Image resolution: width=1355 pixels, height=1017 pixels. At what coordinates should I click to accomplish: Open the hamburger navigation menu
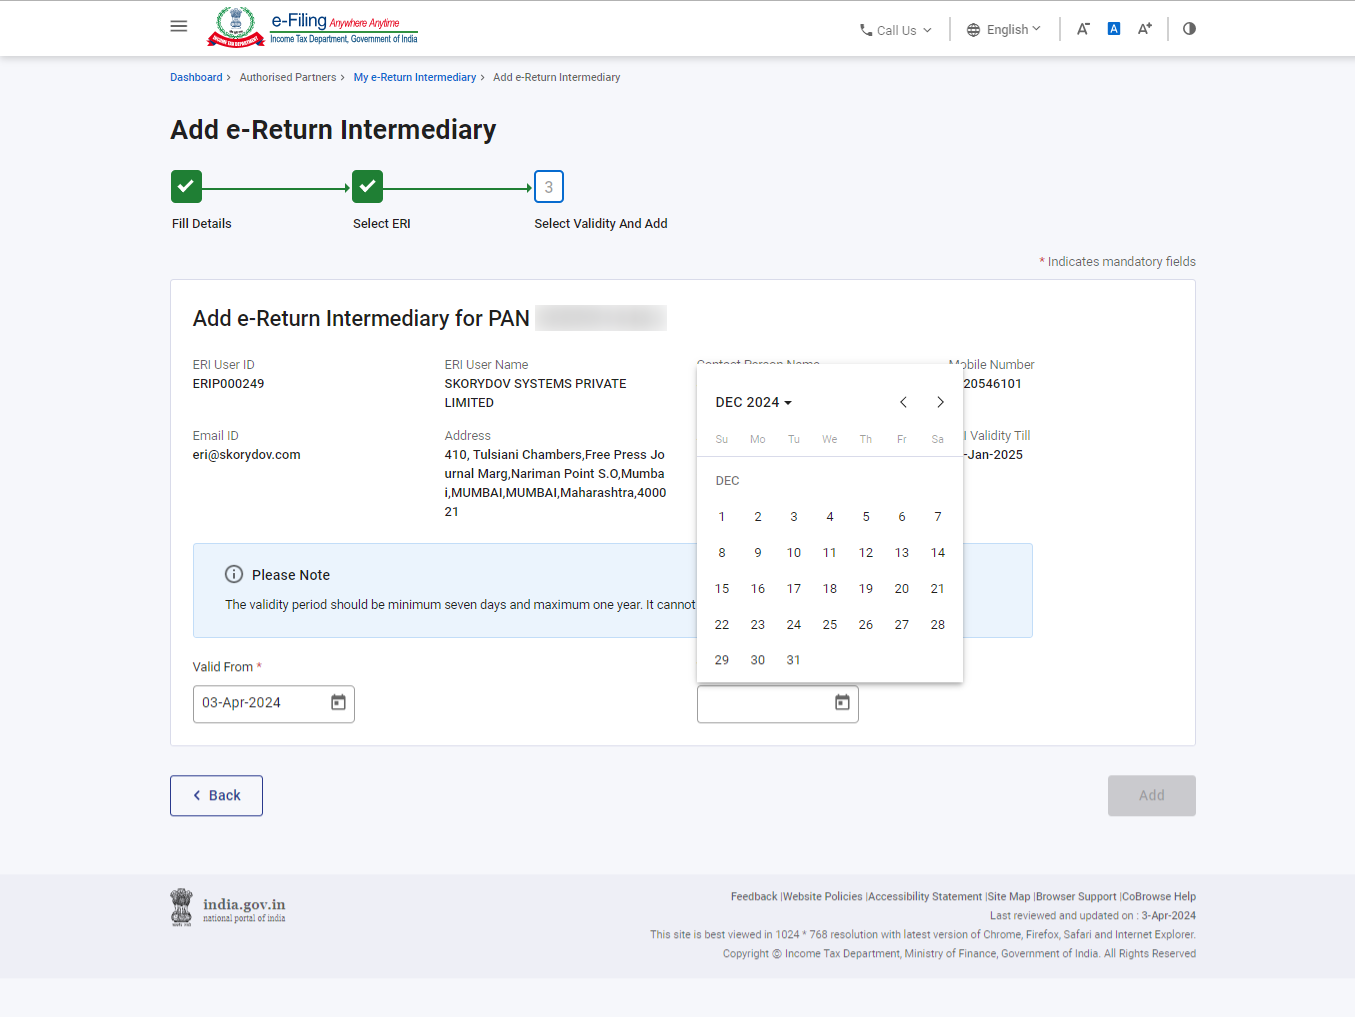tap(179, 26)
